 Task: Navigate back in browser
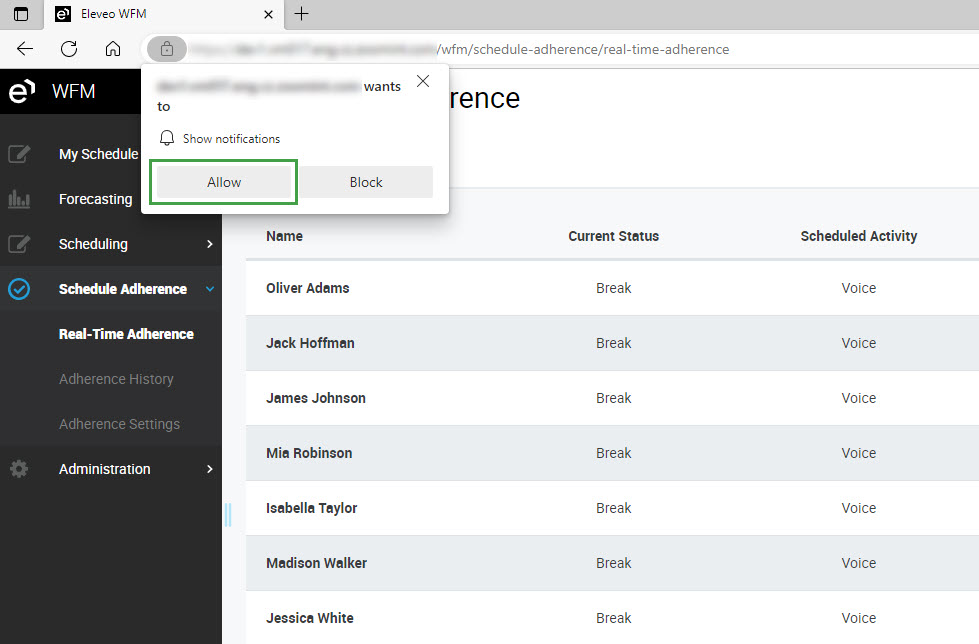pyautogui.click(x=25, y=49)
